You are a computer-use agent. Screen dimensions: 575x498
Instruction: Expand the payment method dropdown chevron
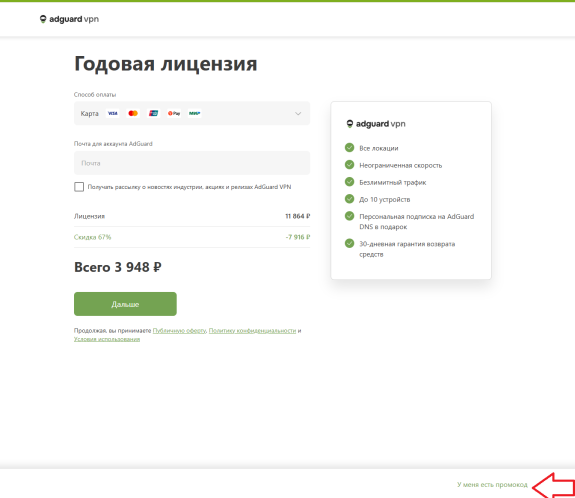coord(298,113)
